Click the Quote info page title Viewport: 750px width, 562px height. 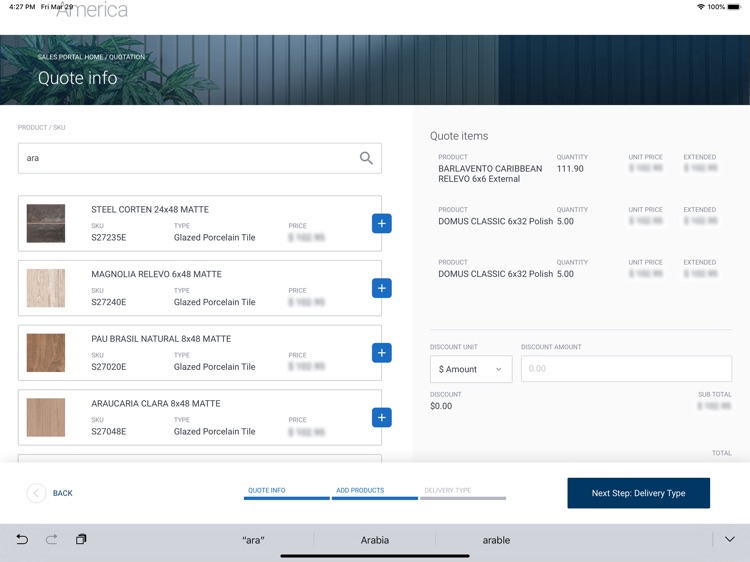coord(77,78)
